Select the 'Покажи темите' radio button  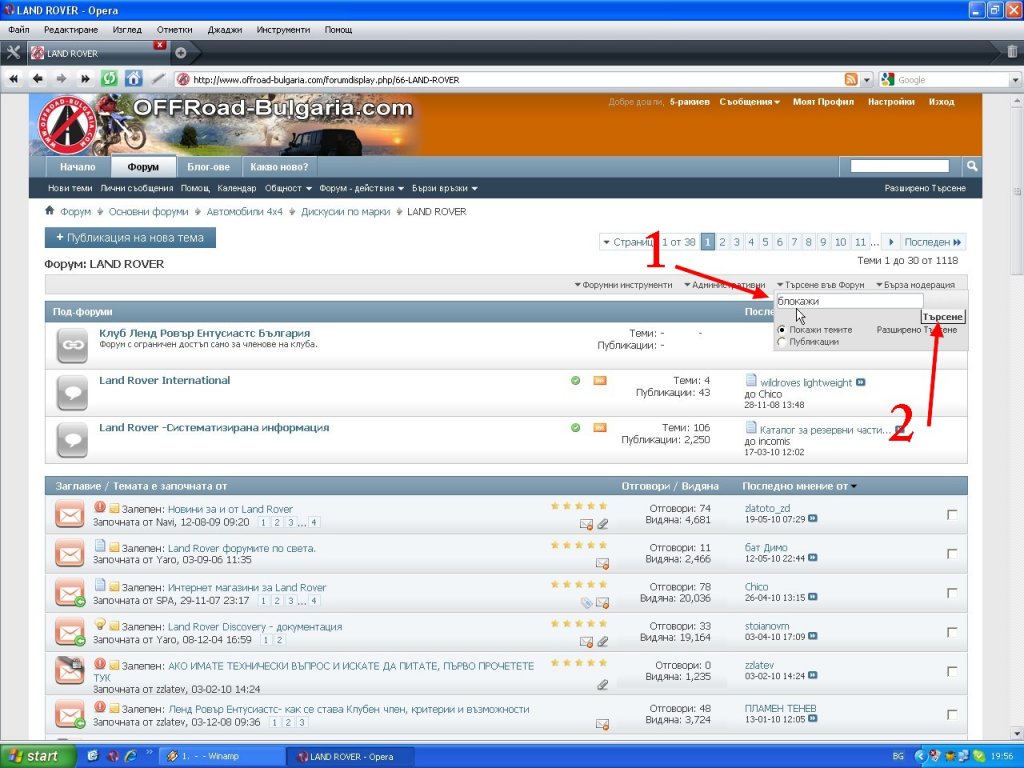[782, 329]
